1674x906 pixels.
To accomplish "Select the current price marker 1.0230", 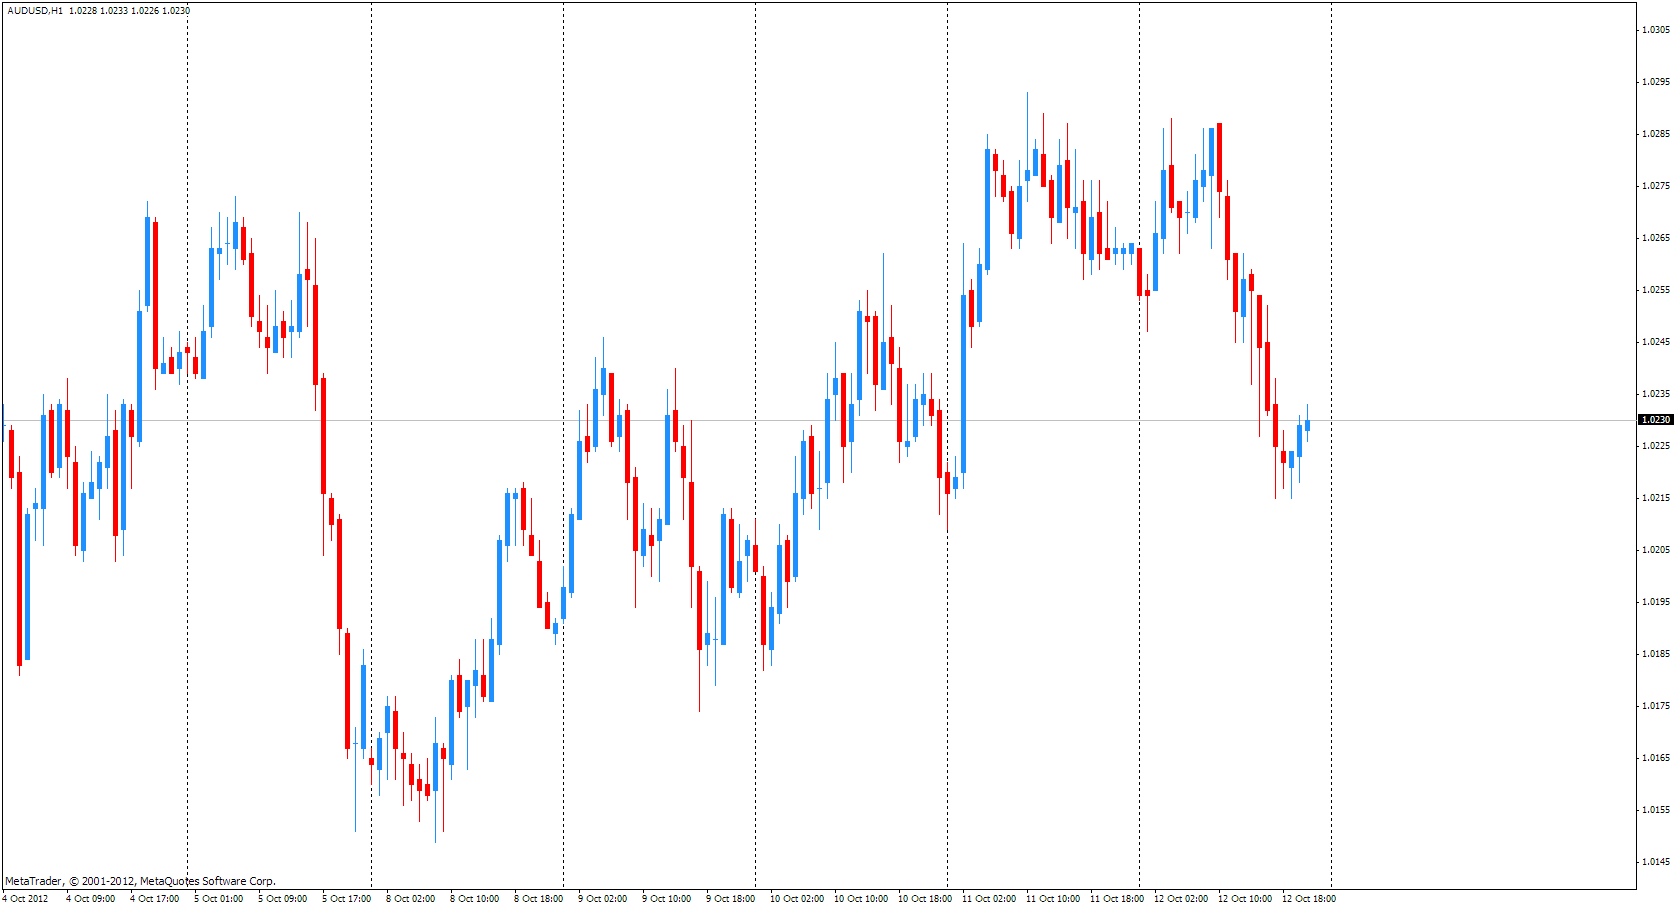I will [1656, 420].
